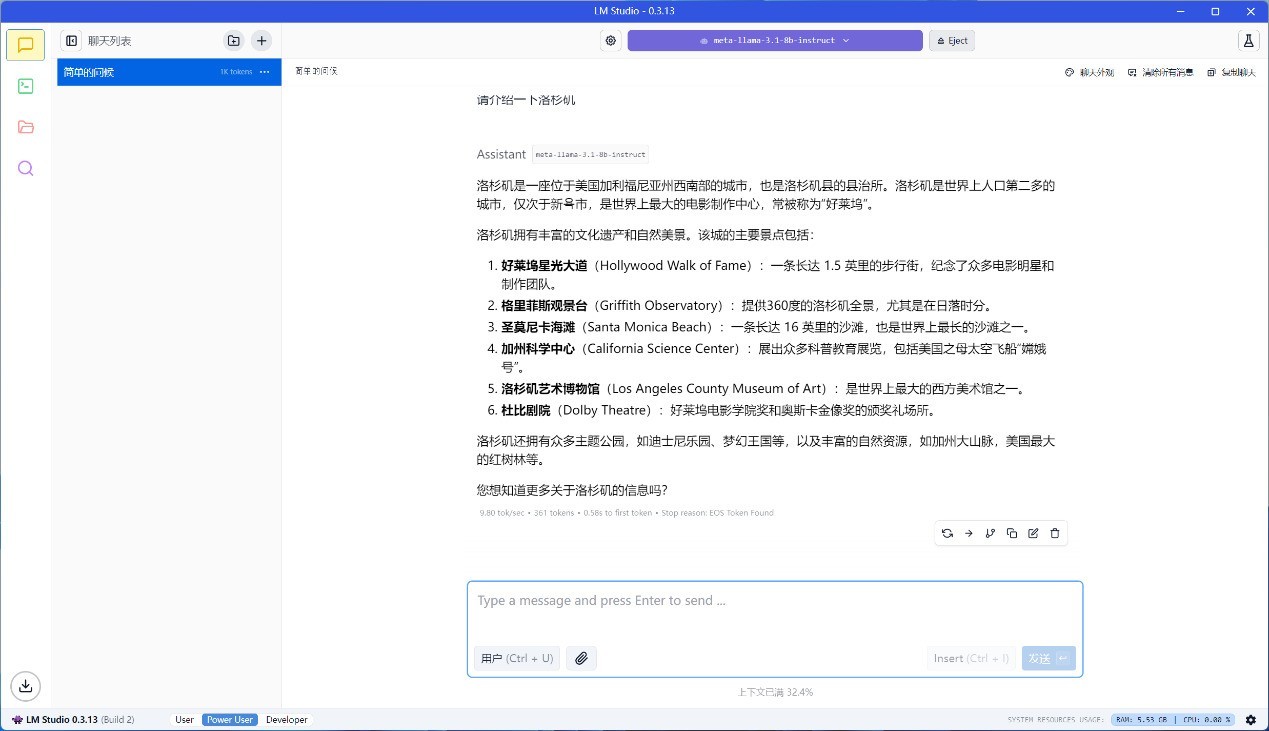
Task: Open the three-dot menu for 简单的问候 chat
Action: (x=265, y=72)
